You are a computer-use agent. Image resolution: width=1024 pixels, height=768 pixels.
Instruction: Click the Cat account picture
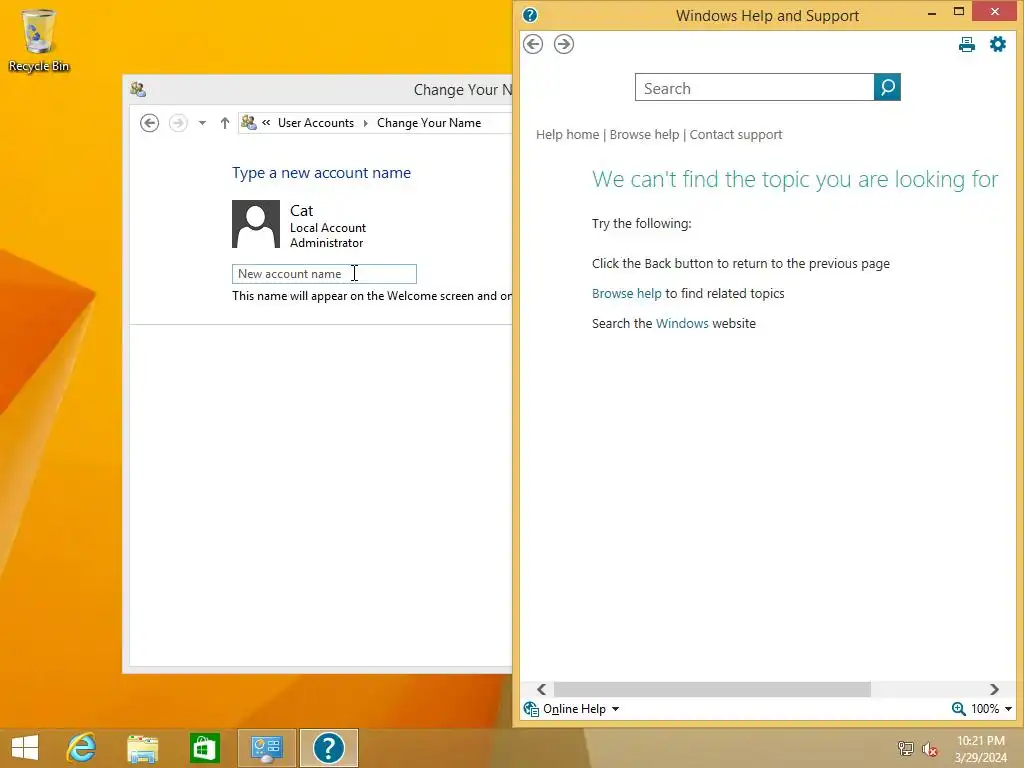pyautogui.click(x=256, y=224)
